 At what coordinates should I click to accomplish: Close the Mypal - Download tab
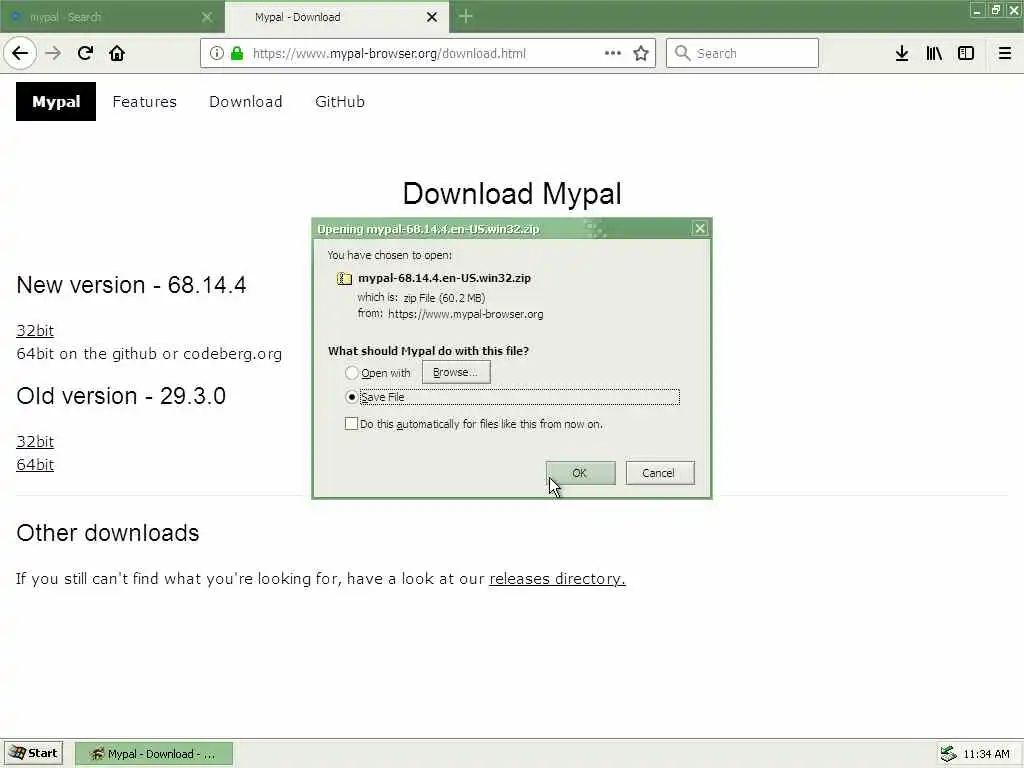[432, 17]
